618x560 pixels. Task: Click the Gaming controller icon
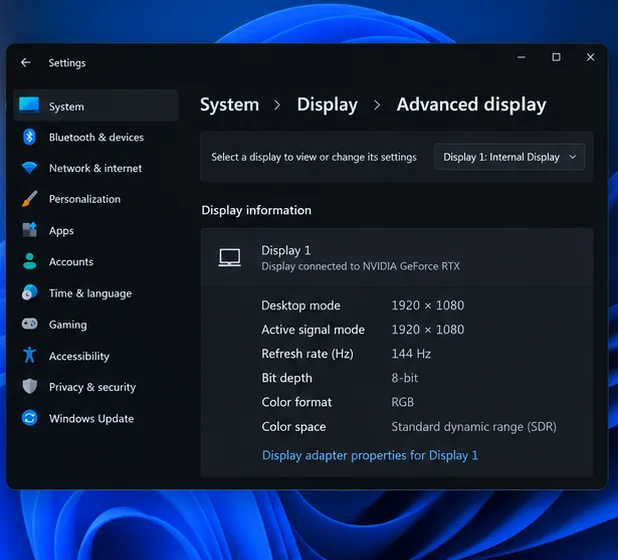tap(30, 324)
